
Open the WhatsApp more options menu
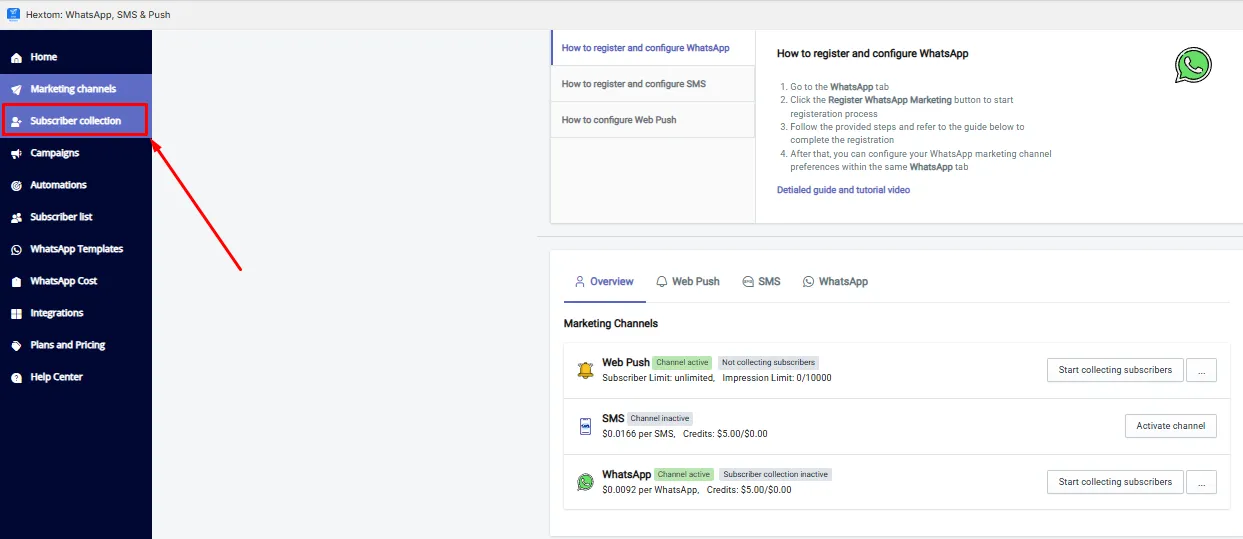pos(1201,482)
